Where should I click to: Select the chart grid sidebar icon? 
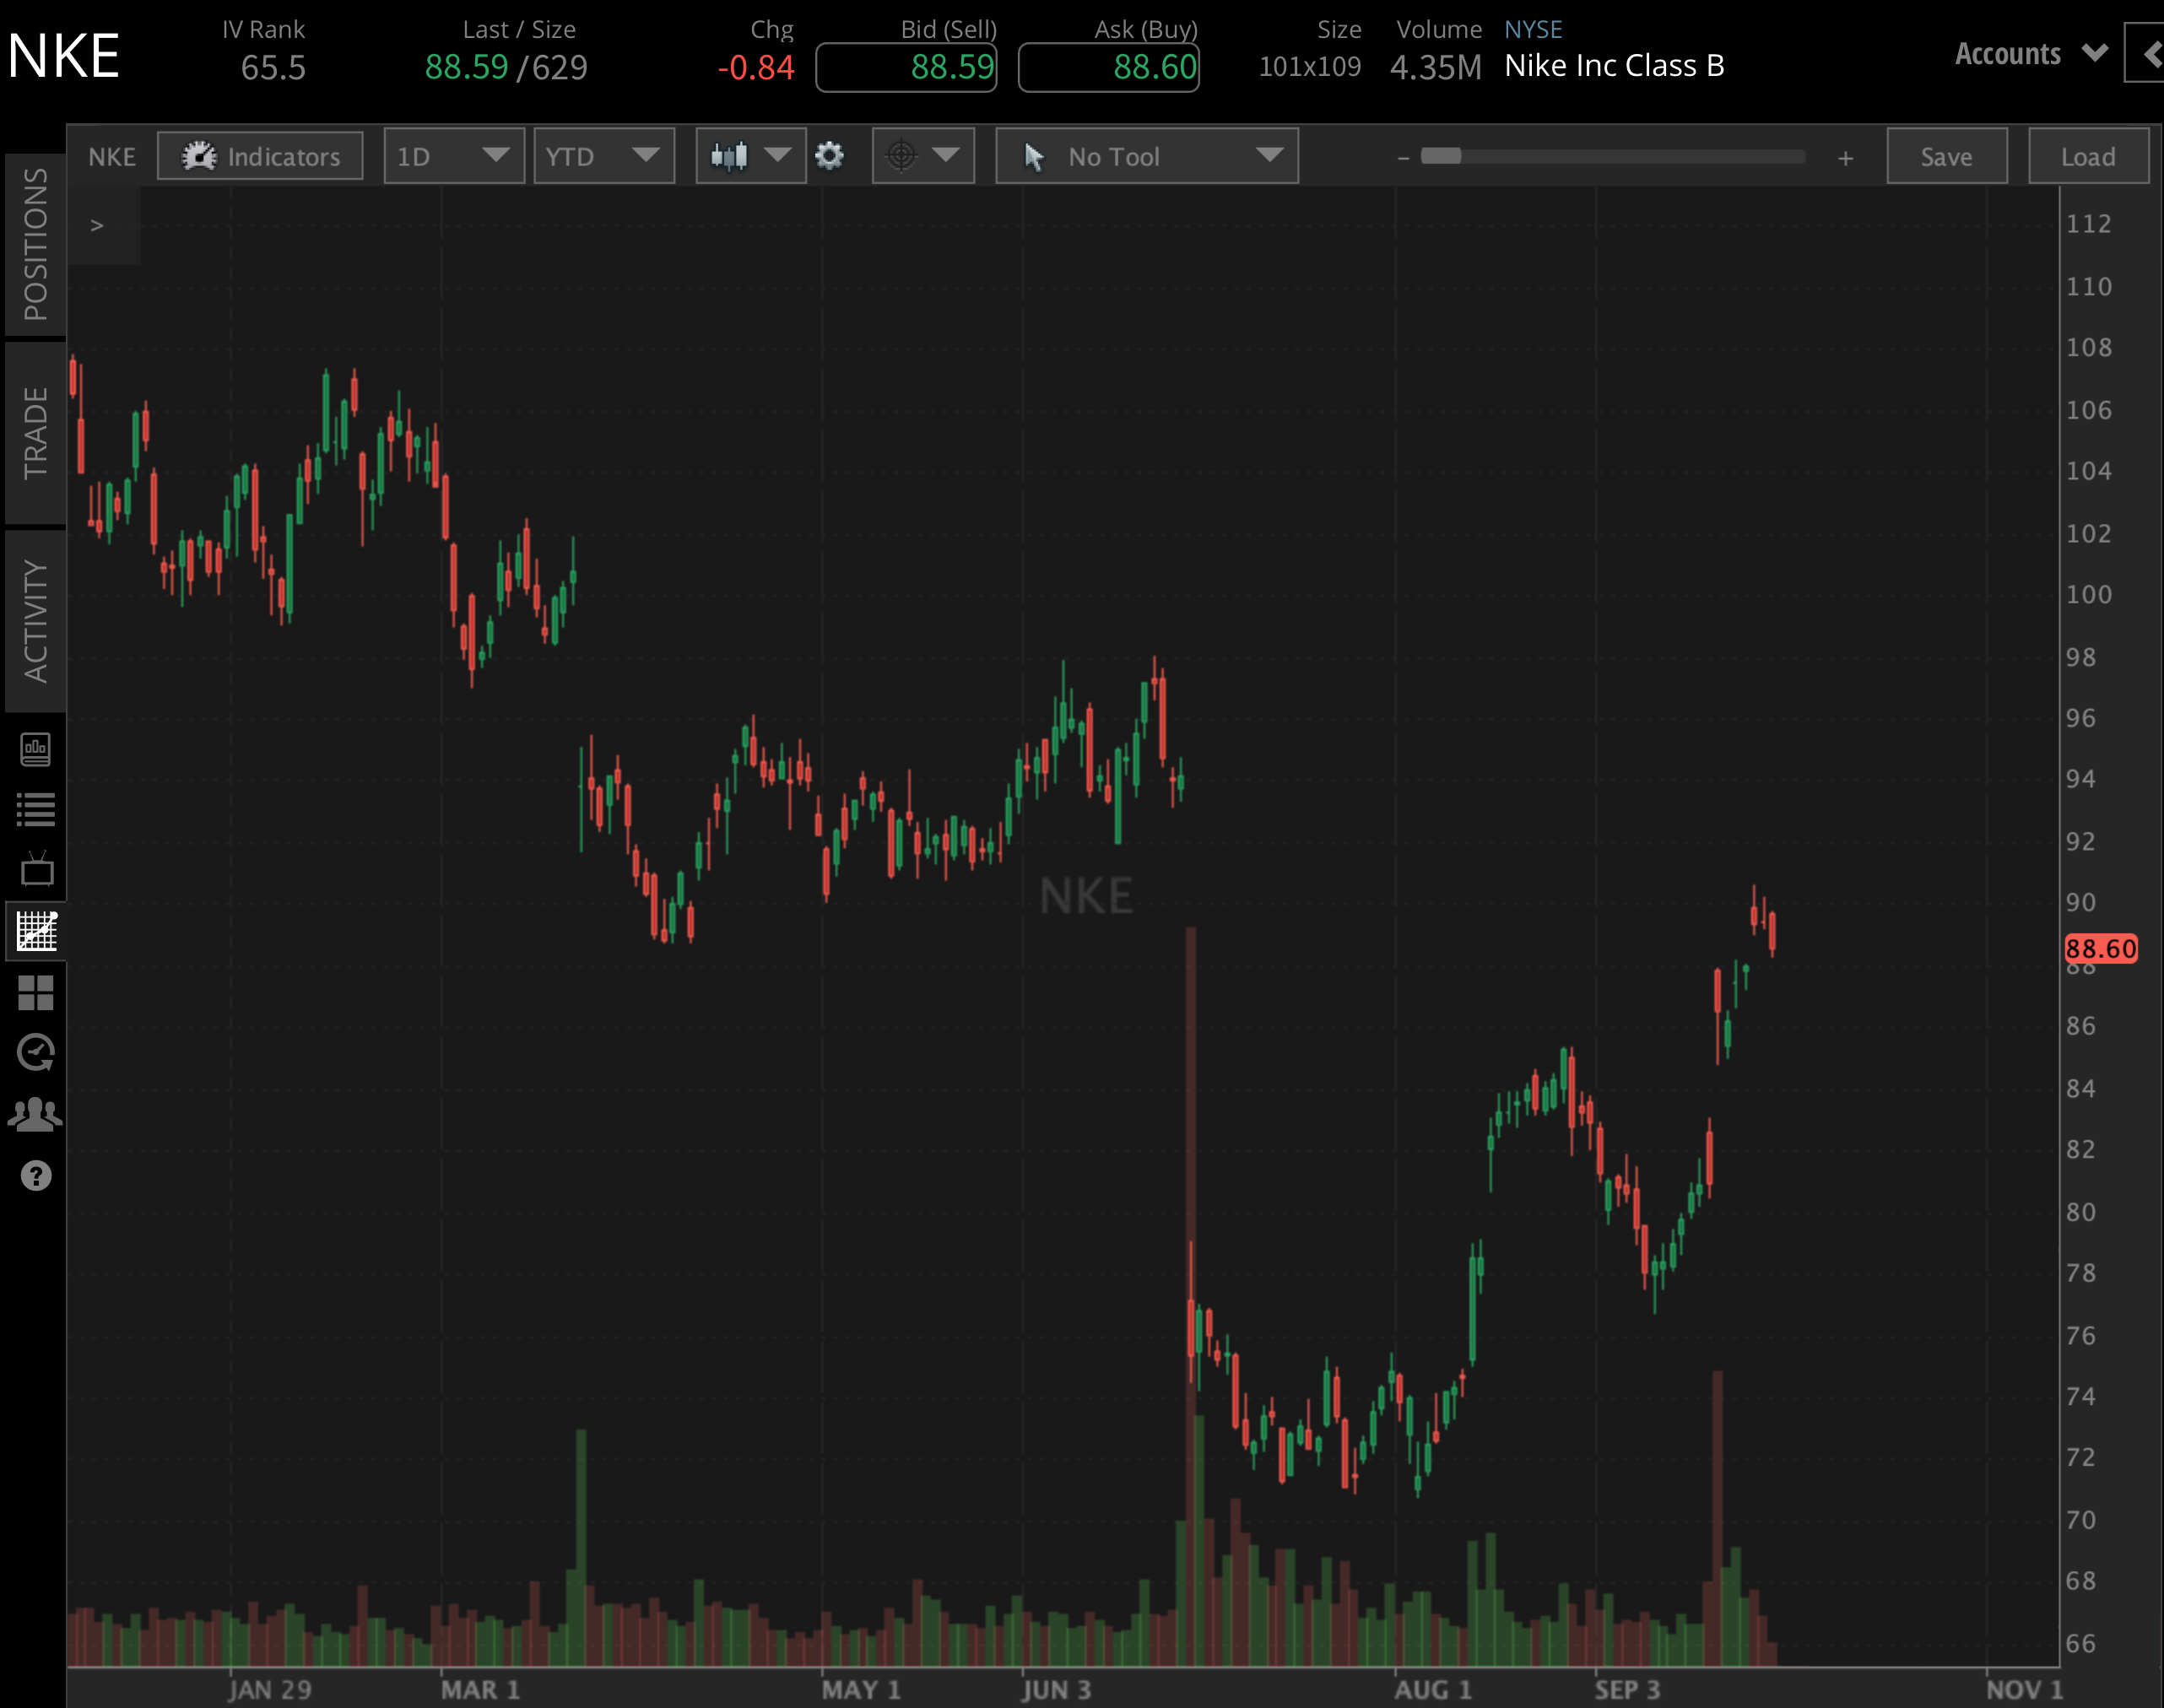click(36, 931)
